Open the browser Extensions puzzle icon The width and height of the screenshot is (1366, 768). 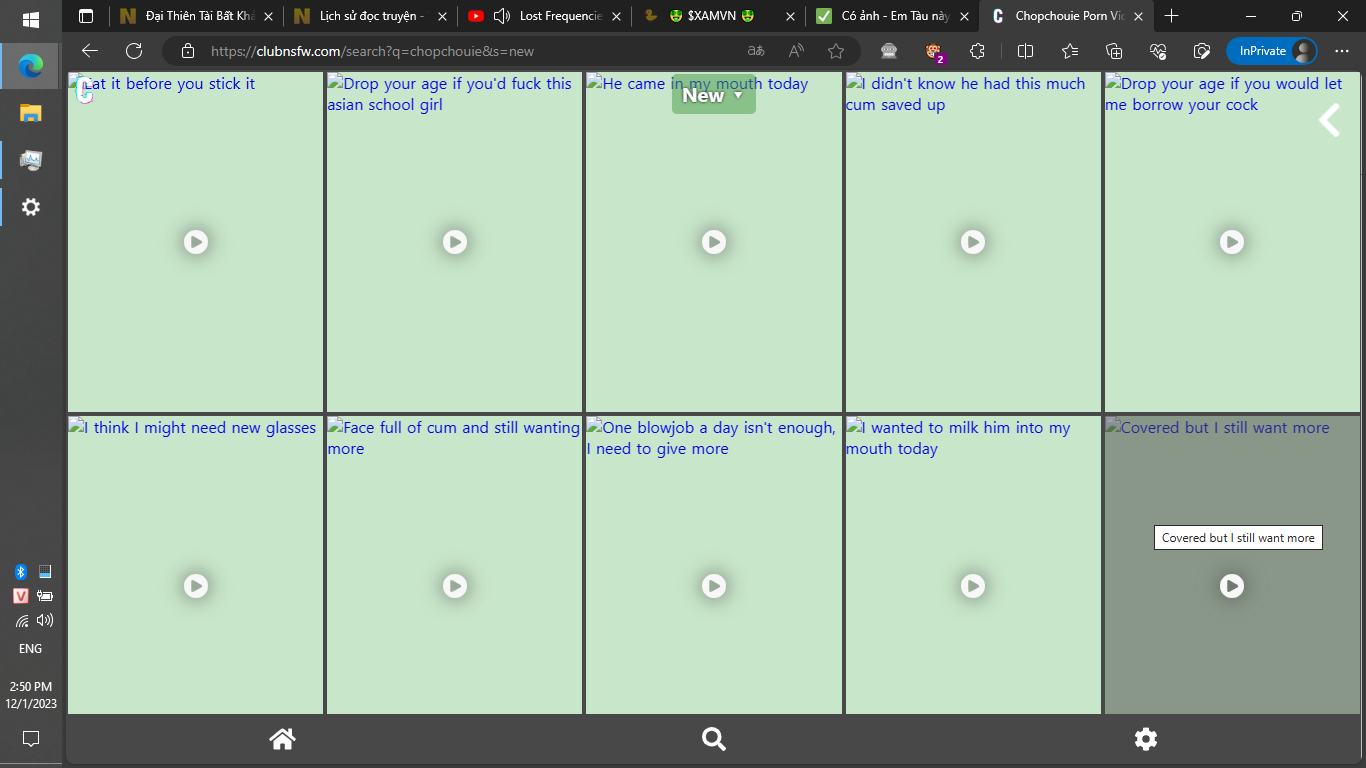tap(977, 51)
